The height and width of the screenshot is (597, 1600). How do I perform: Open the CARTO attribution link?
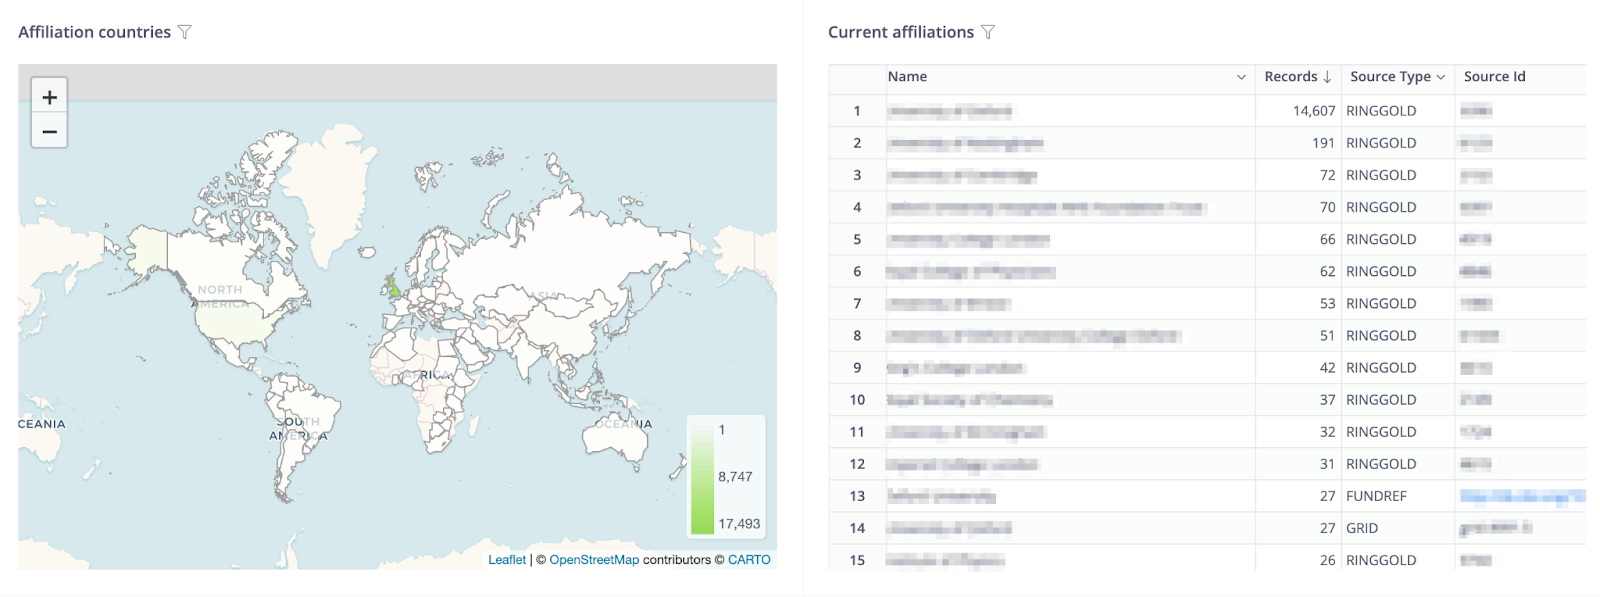coord(749,560)
